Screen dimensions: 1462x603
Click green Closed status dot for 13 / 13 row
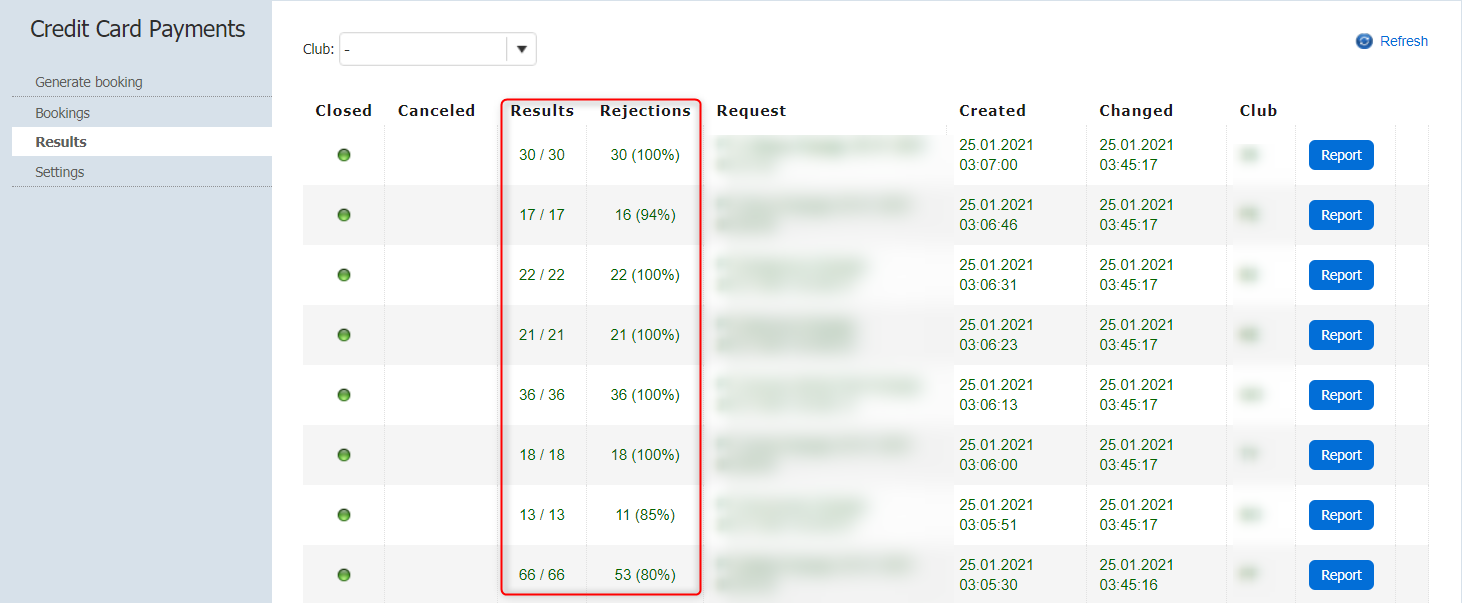point(344,515)
